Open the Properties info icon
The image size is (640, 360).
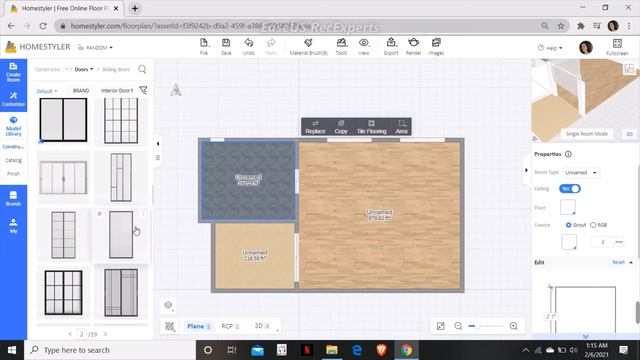click(x=568, y=154)
